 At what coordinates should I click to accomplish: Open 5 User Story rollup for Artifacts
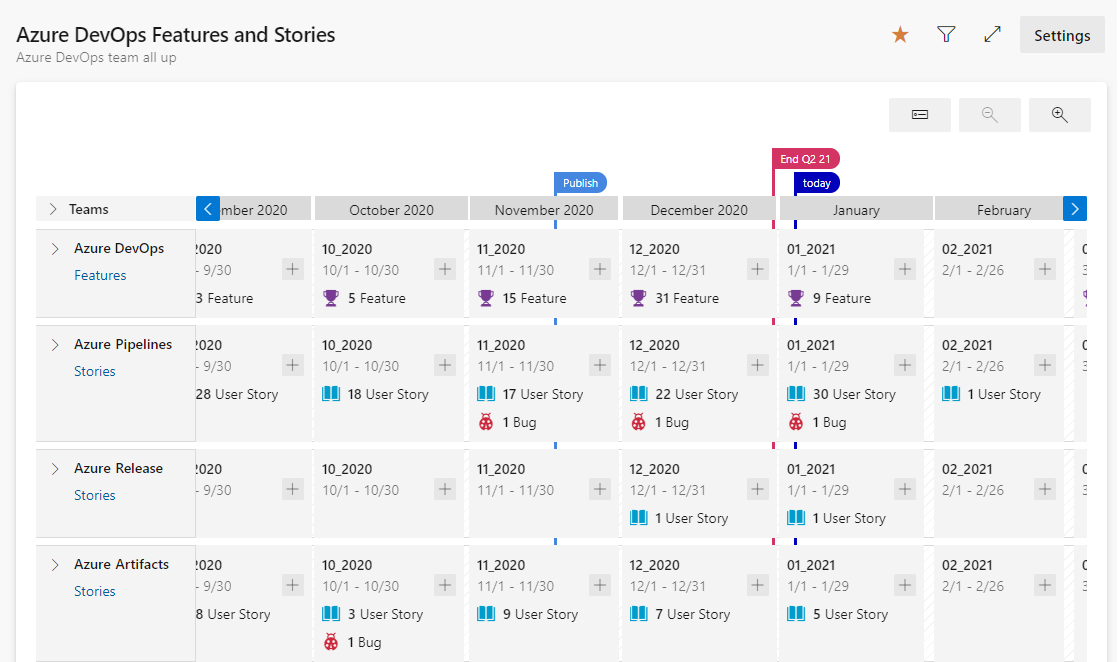[838, 614]
